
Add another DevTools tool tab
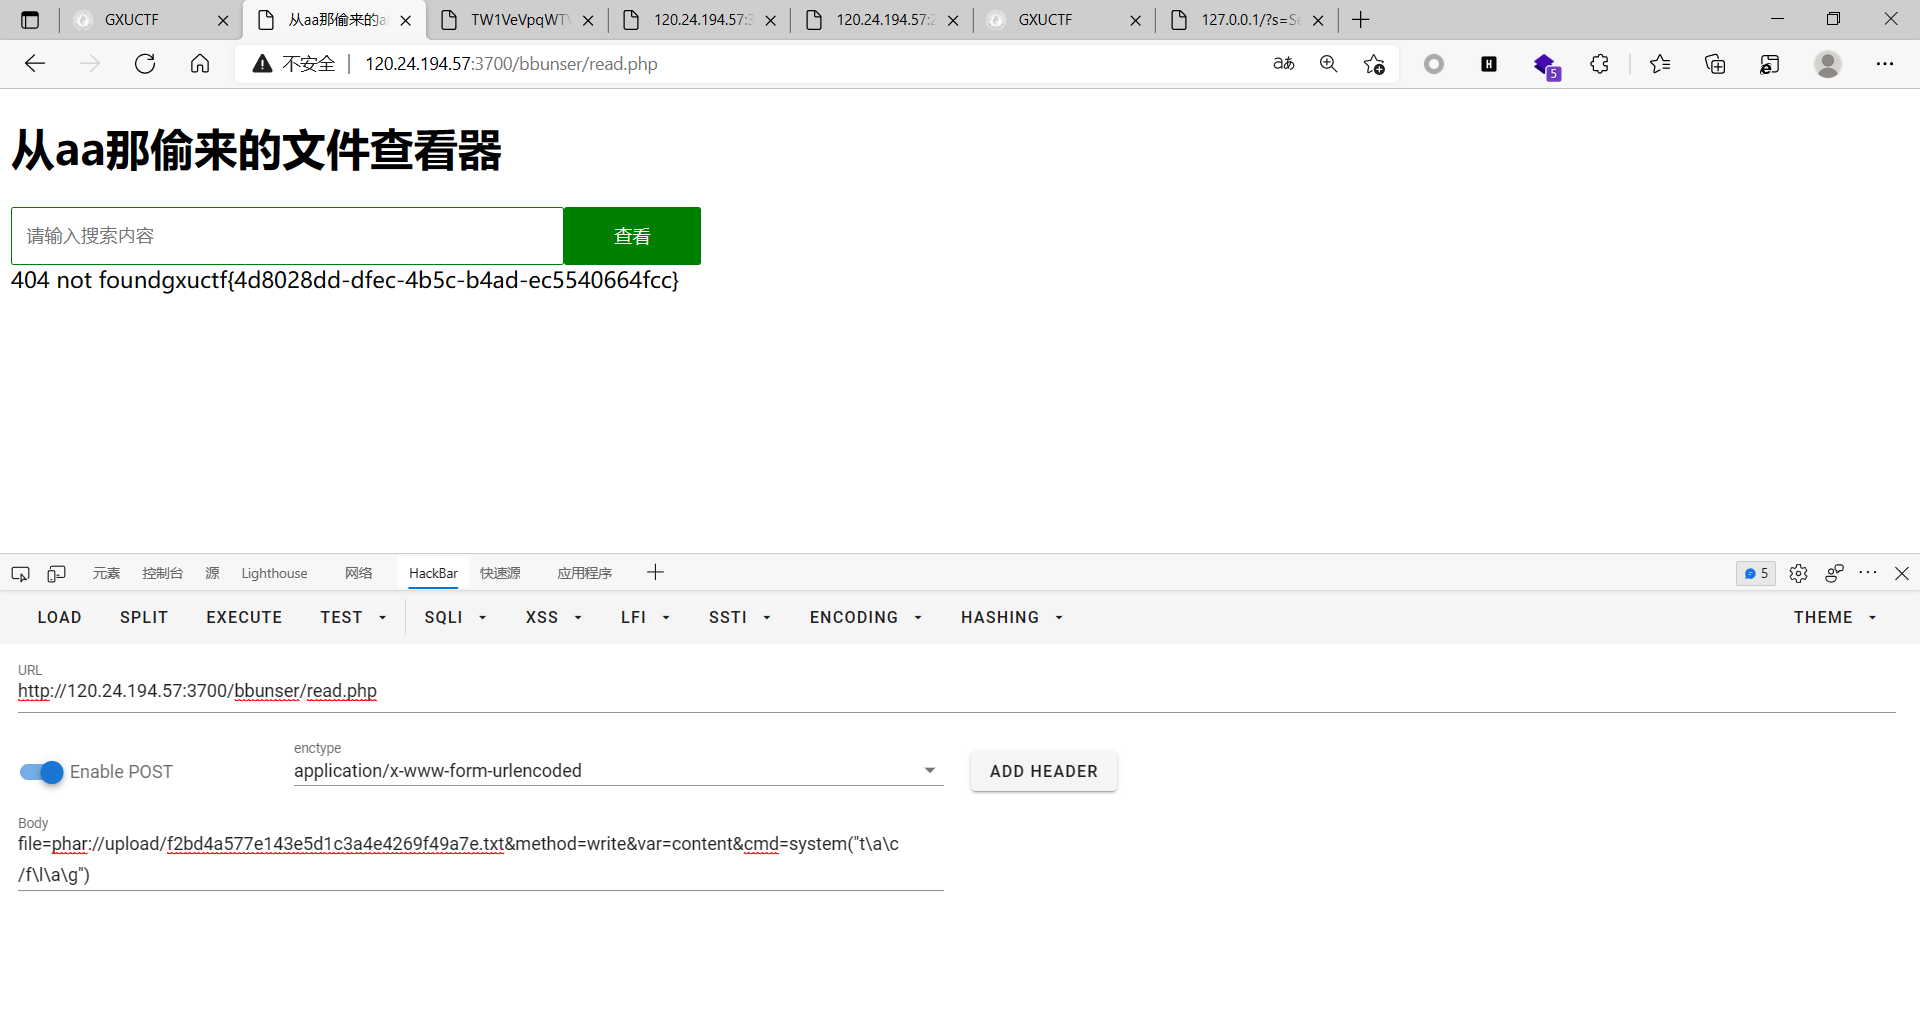click(x=655, y=572)
